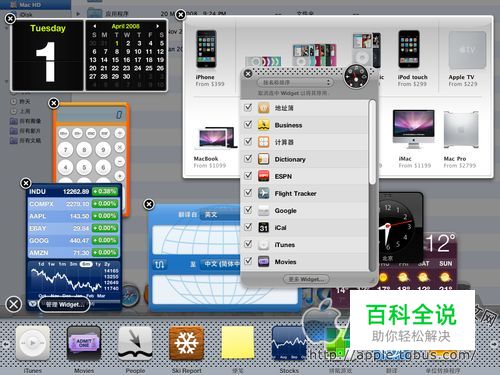The height and width of the screenshot is (375, 500).
Task: Disable the ESPN widget checkbox
Action: coord(248,176)
